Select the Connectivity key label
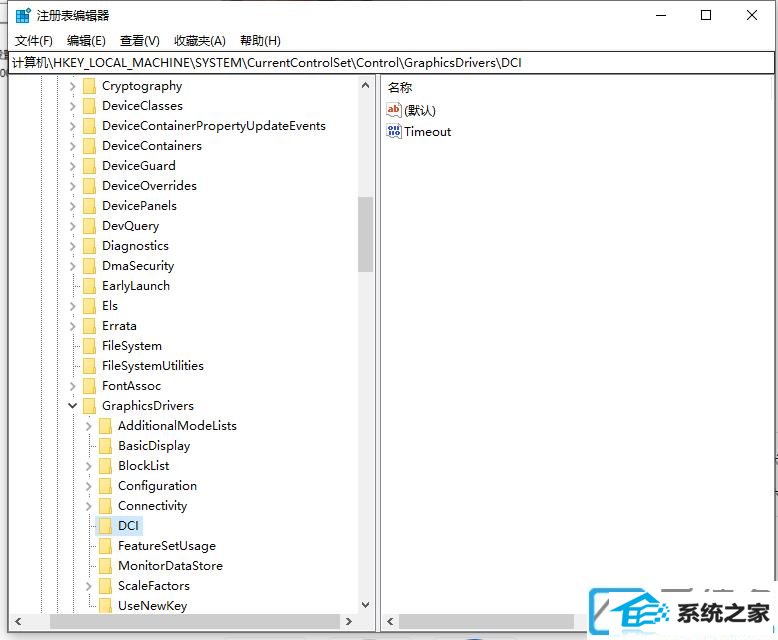 pos(152,506)
